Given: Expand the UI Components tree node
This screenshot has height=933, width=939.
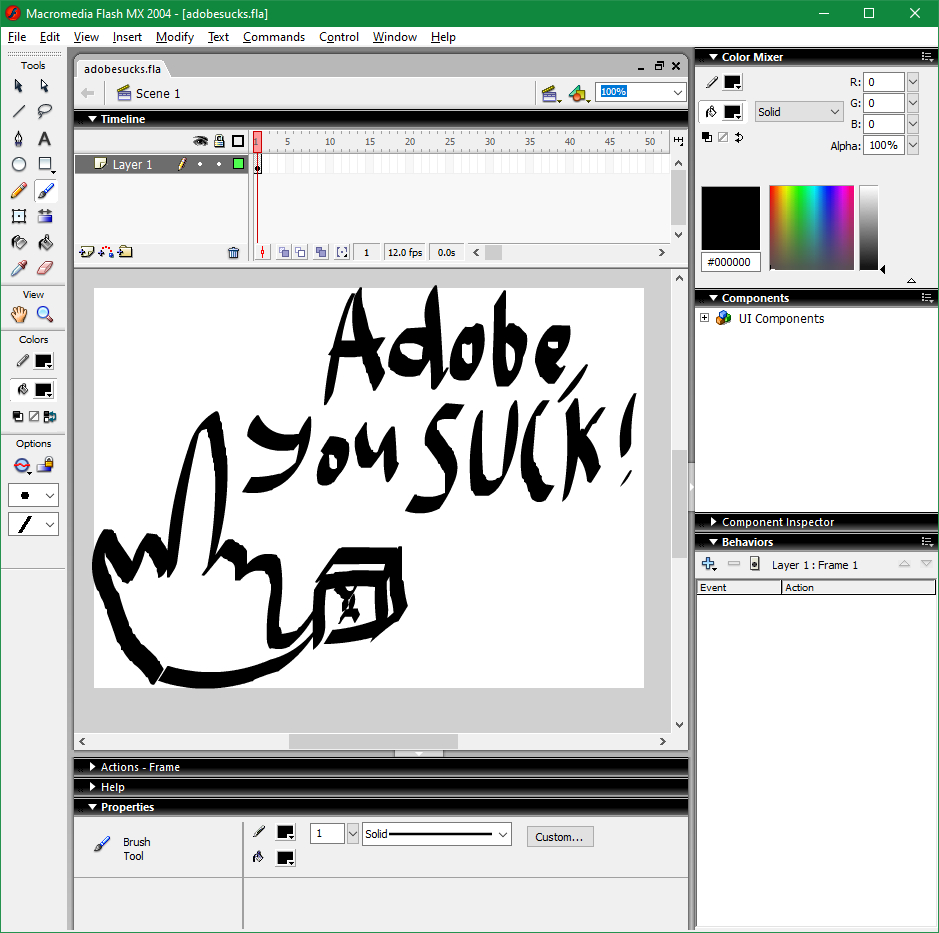Looking at the screenshot, I should (x=704, y=318).
